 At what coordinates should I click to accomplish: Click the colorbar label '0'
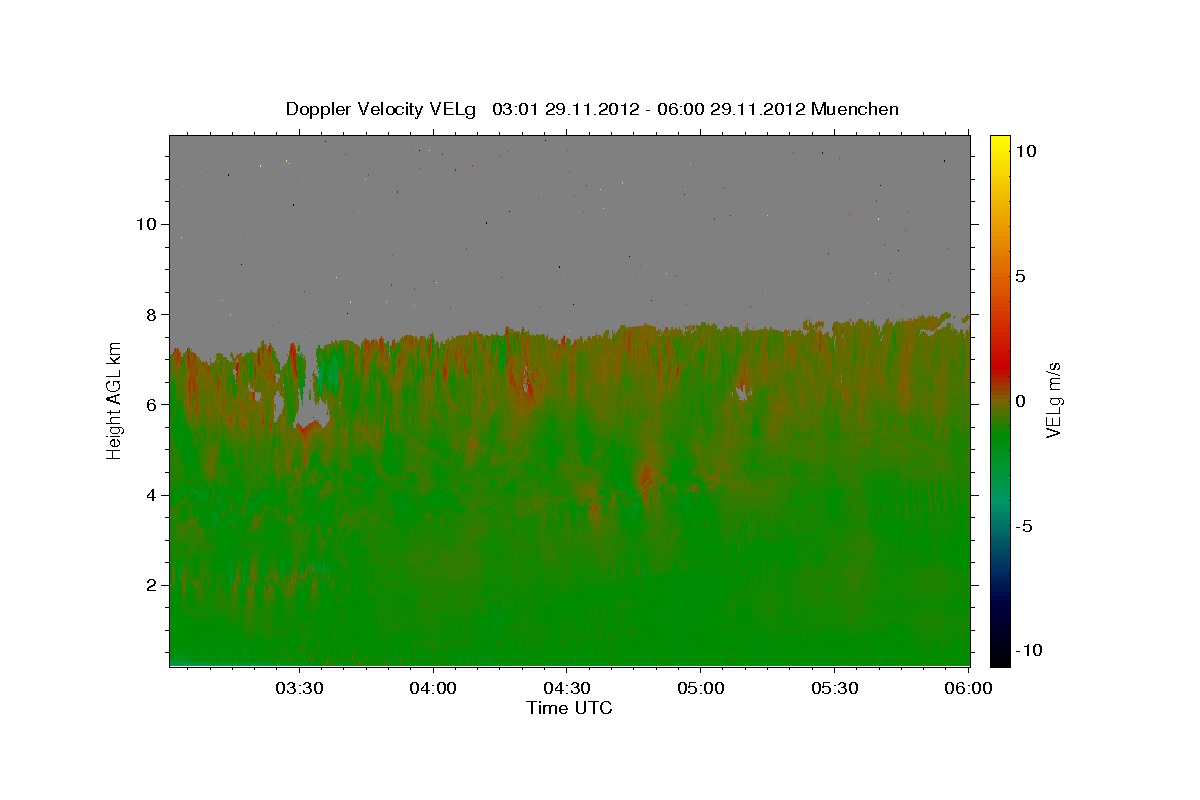(x=1020, y=401)
